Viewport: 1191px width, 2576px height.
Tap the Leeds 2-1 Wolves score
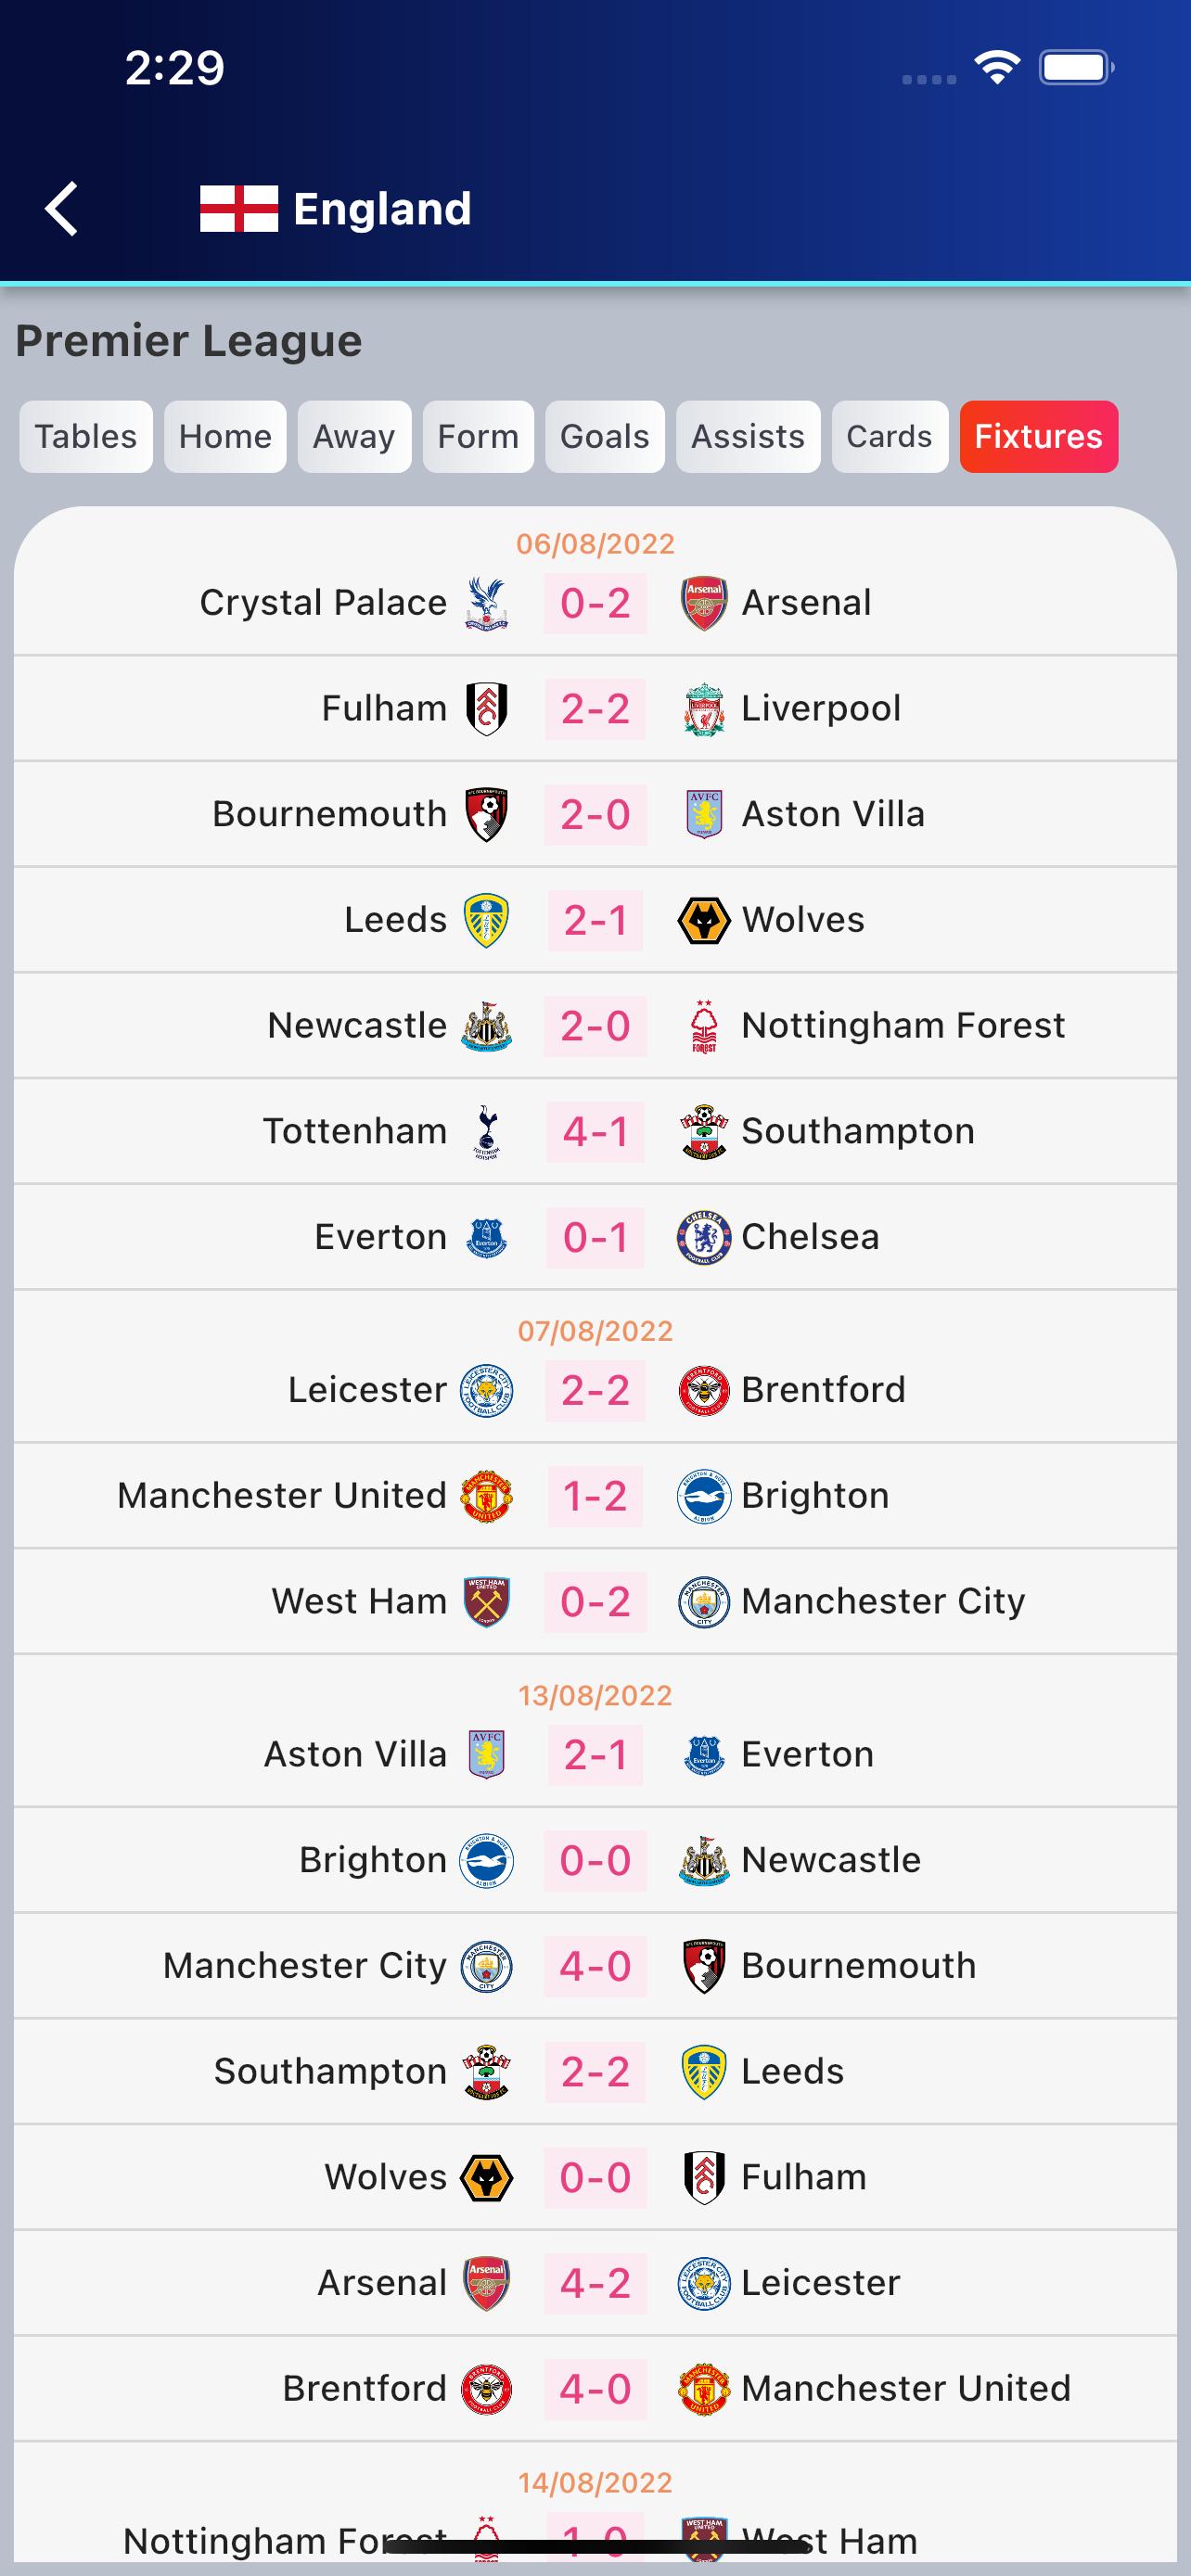595,920
